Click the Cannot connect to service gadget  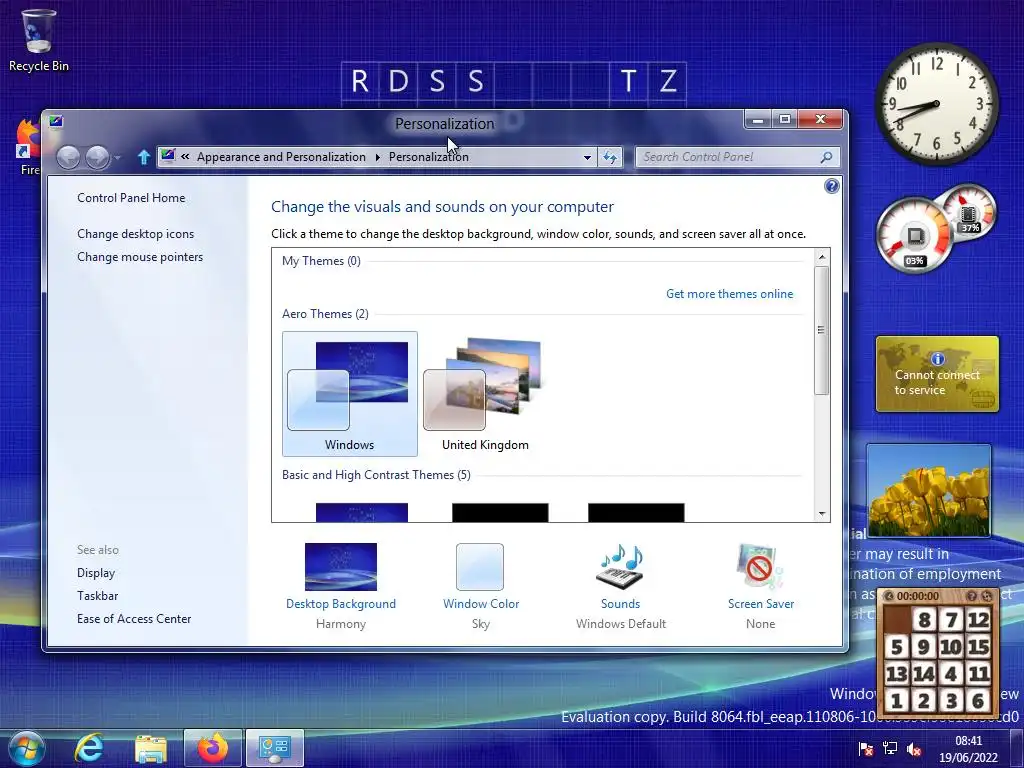coord(937,374)
